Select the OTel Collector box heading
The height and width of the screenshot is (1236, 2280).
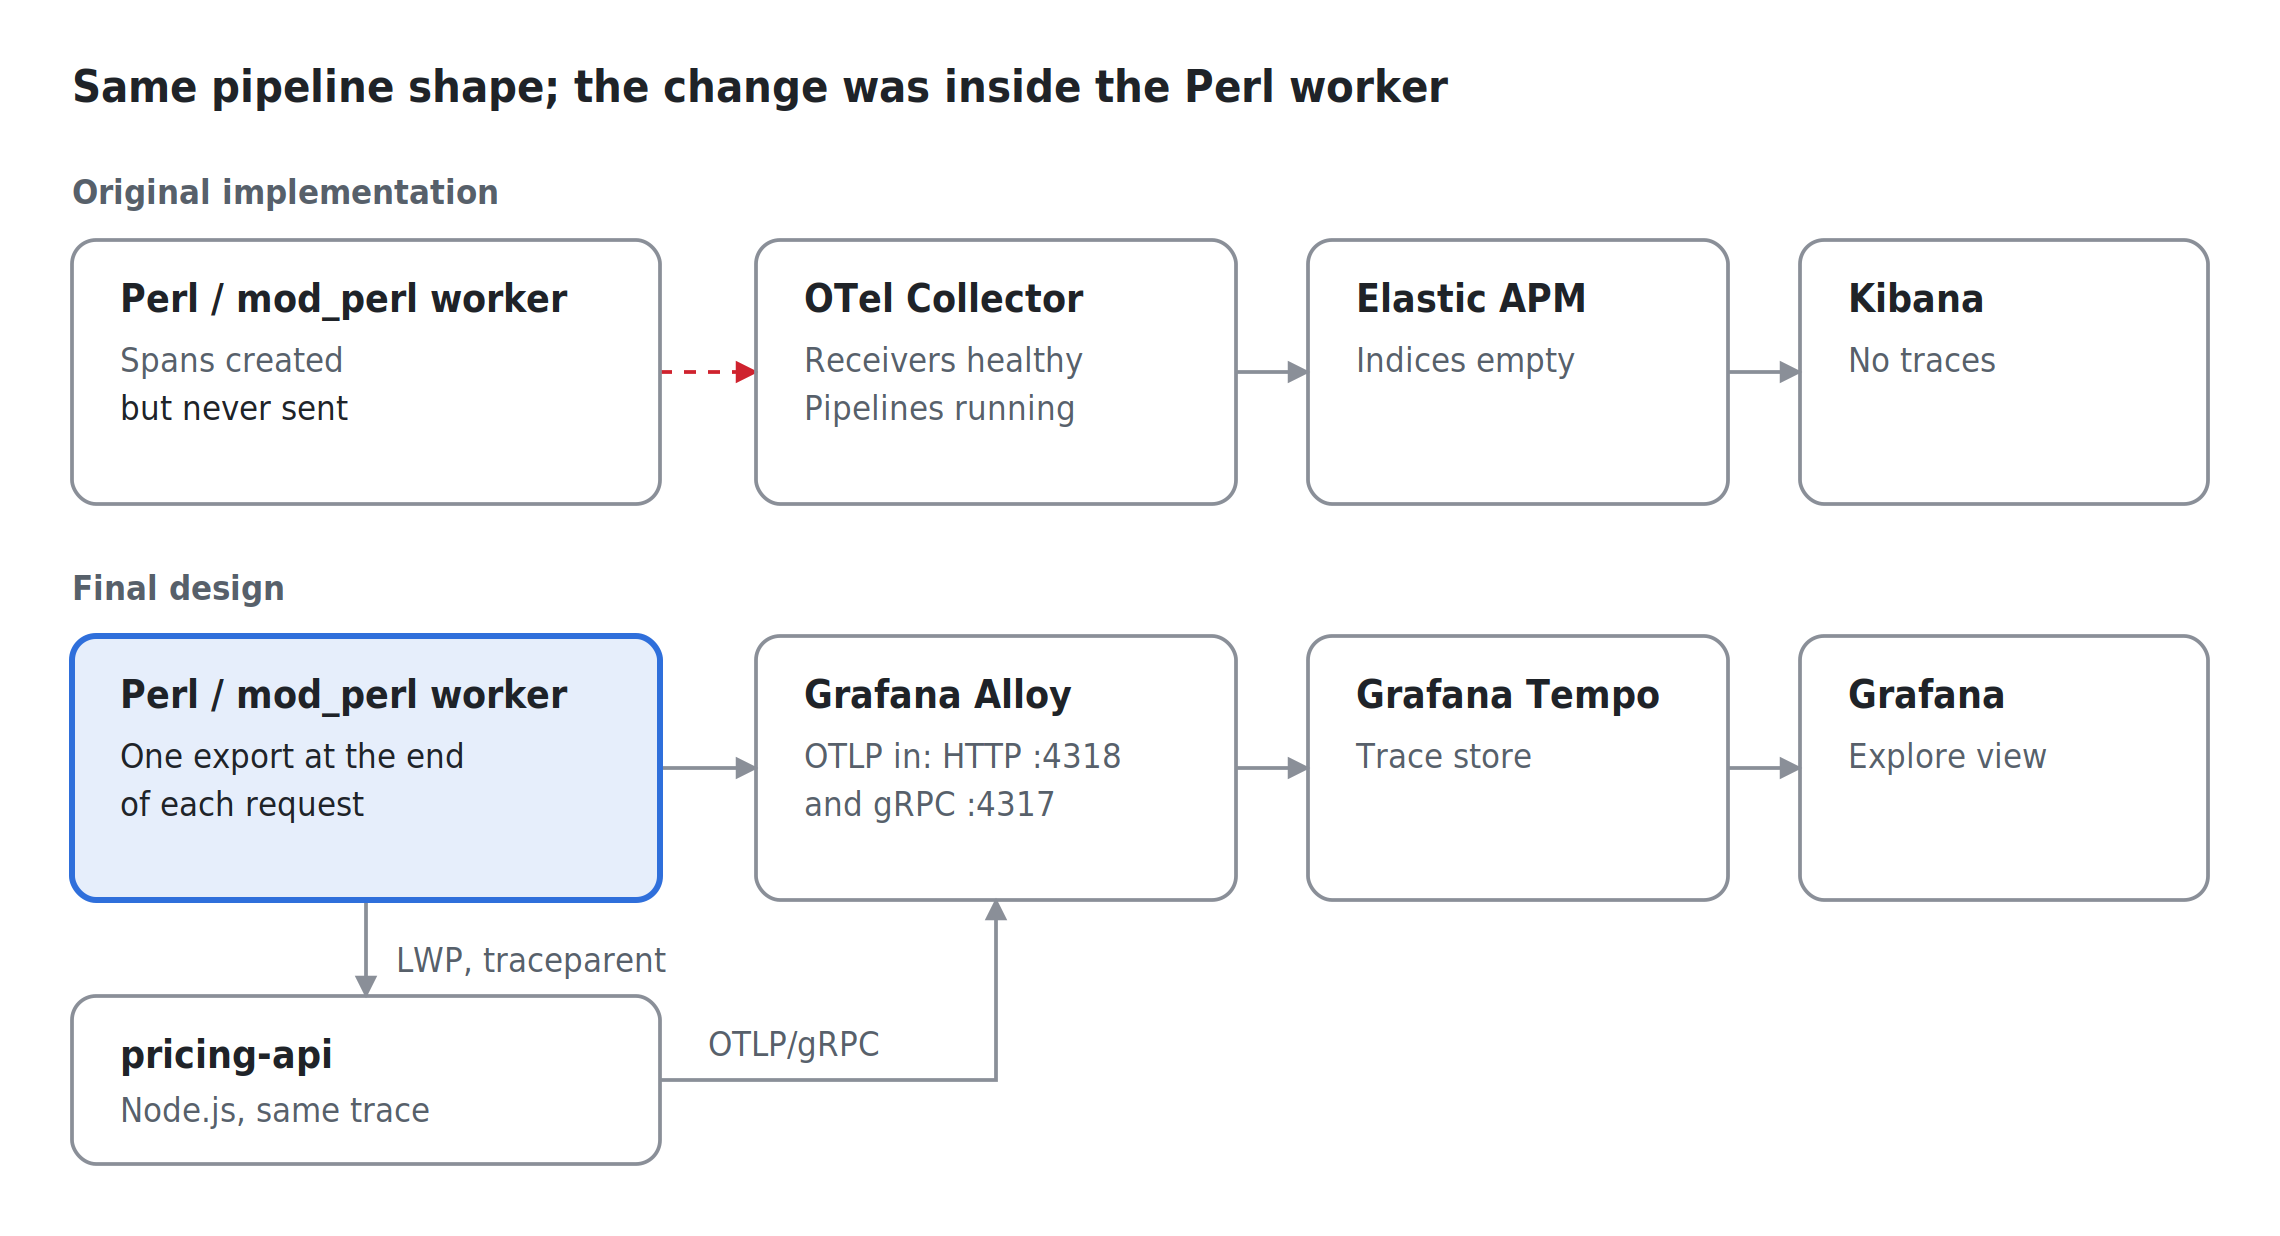943,298
